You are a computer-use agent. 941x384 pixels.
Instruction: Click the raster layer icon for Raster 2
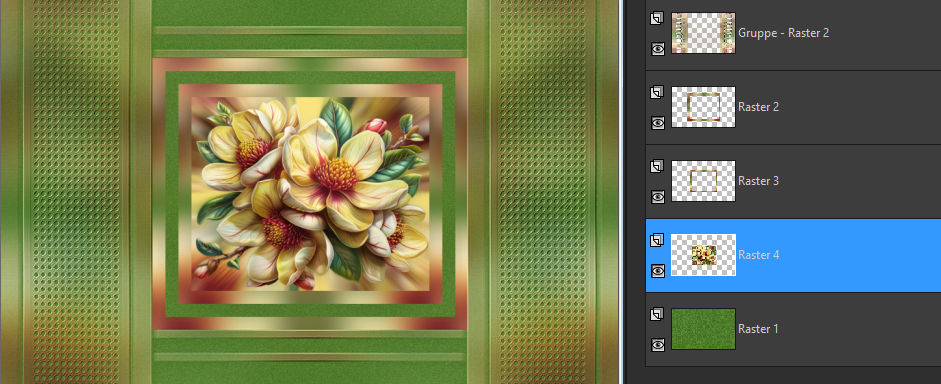657,92
